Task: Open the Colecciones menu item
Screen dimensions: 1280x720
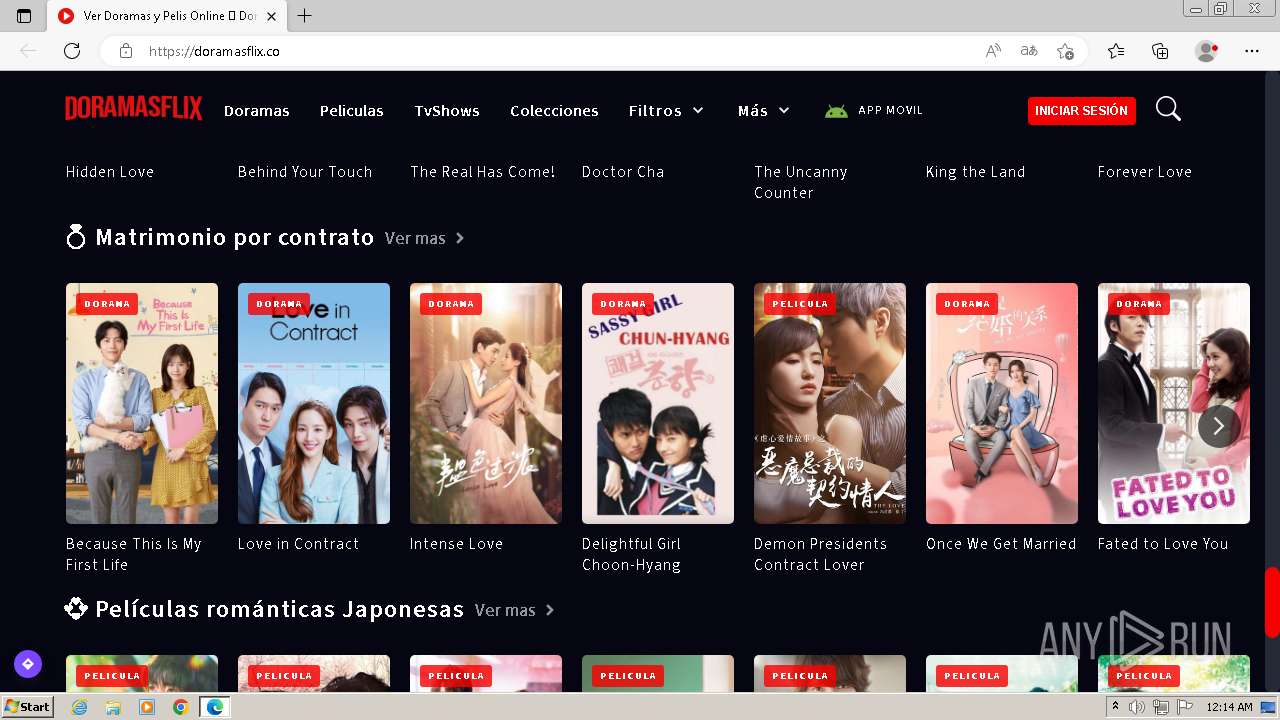Action: click(x=554, y=111)
